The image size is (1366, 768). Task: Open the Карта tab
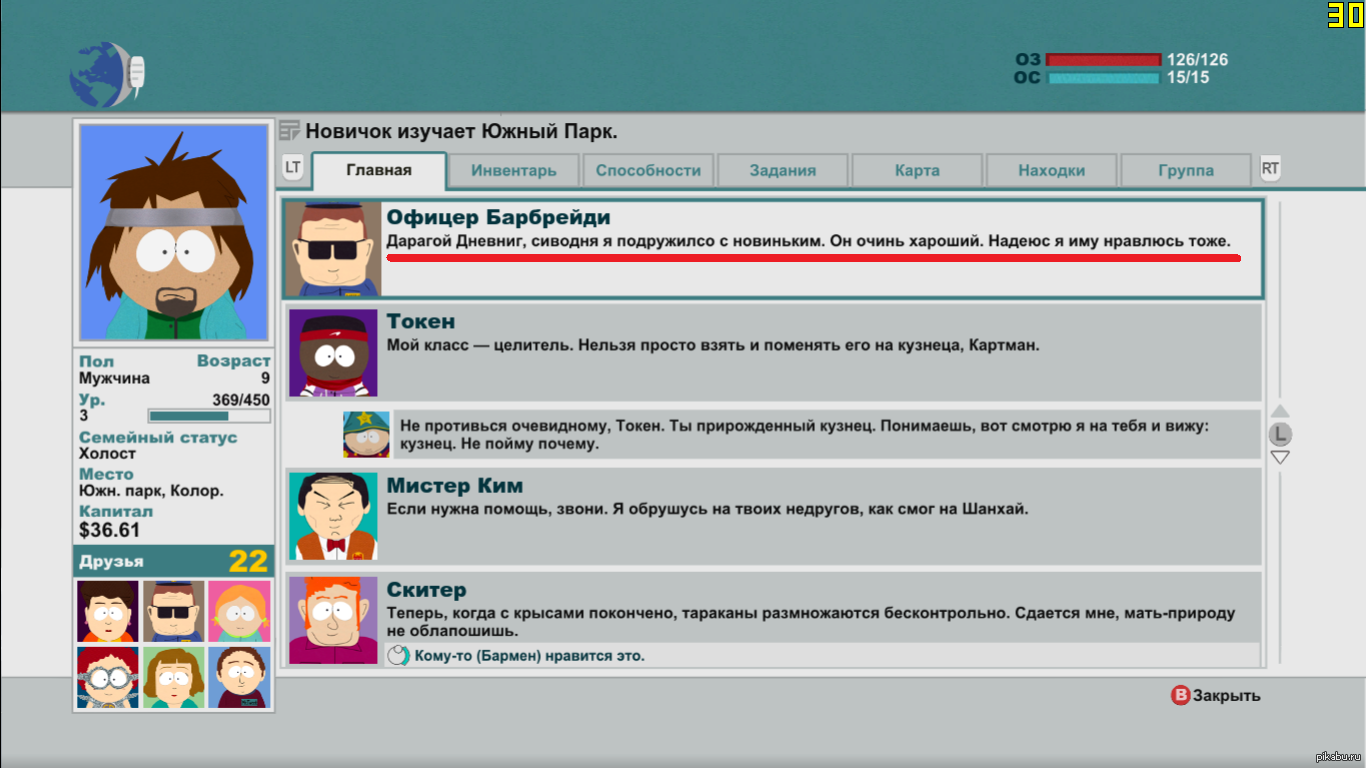917,170
